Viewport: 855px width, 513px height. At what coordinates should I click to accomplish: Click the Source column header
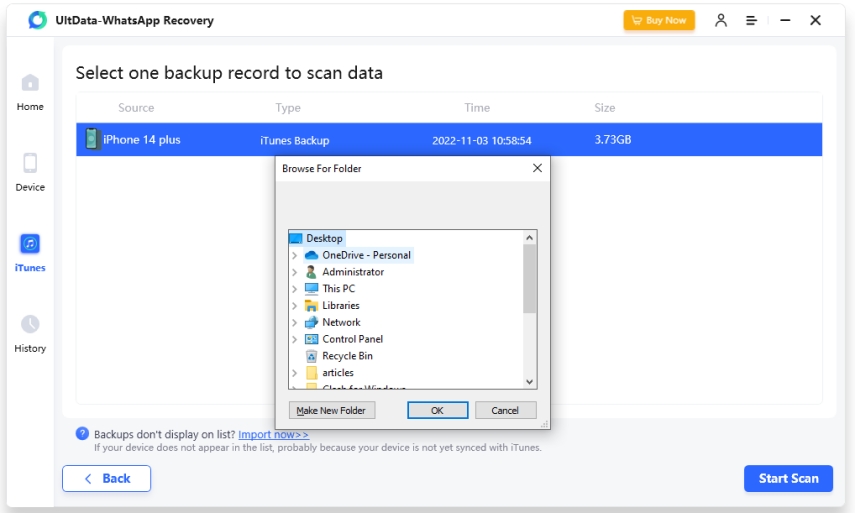[x=136, y=108]
